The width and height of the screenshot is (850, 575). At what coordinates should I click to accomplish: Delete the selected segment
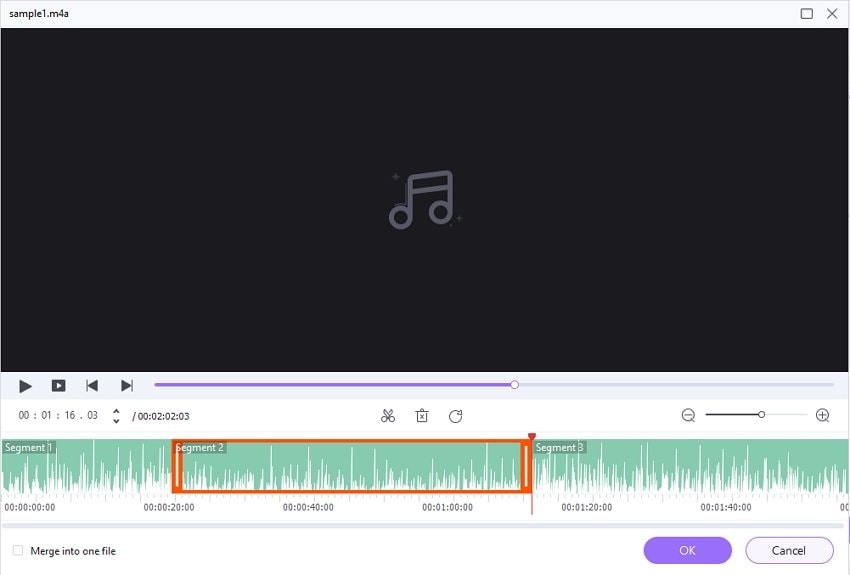click(x=422, y=416)
